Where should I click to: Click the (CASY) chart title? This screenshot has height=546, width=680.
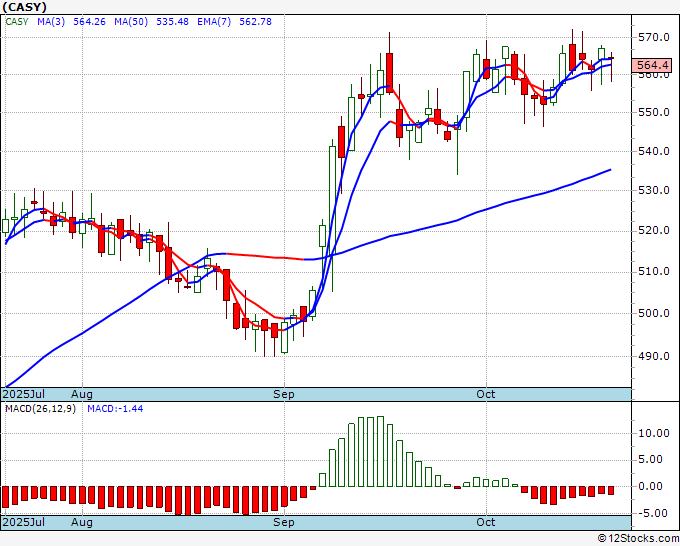(24, 7)
